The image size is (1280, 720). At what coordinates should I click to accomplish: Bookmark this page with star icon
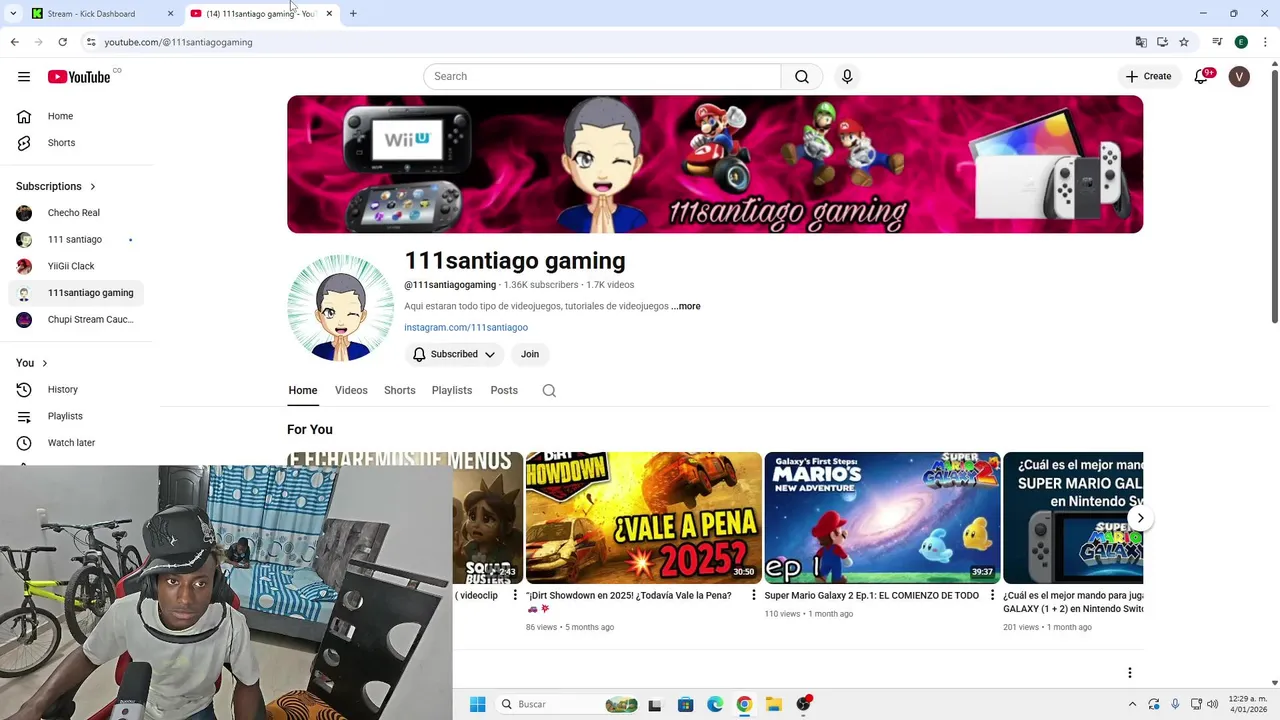pyautogui.click(x=1184, y=42)
